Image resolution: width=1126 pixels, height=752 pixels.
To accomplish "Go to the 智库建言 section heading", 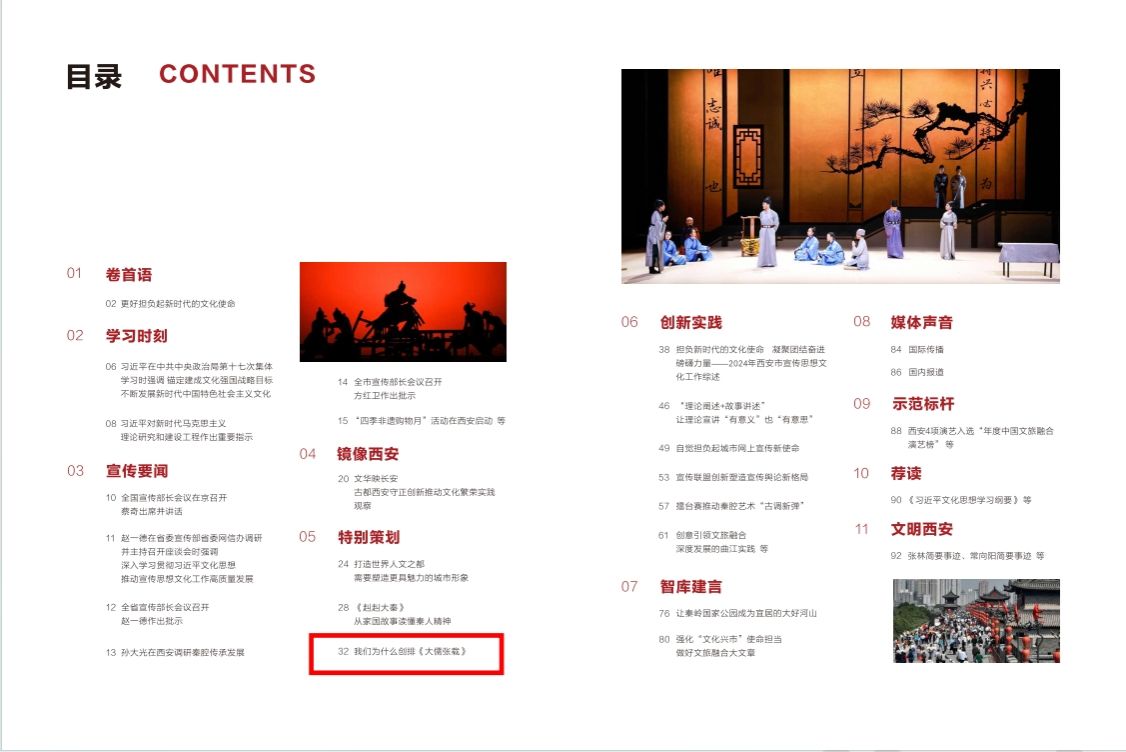I will point(690,587).
